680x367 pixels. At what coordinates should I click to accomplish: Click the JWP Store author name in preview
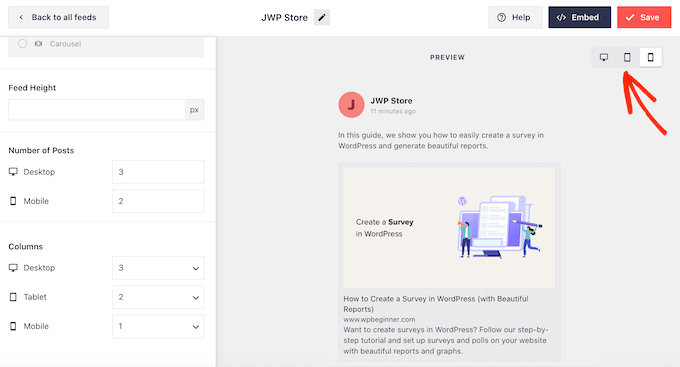pyautogui.click(x=391, y=101)
